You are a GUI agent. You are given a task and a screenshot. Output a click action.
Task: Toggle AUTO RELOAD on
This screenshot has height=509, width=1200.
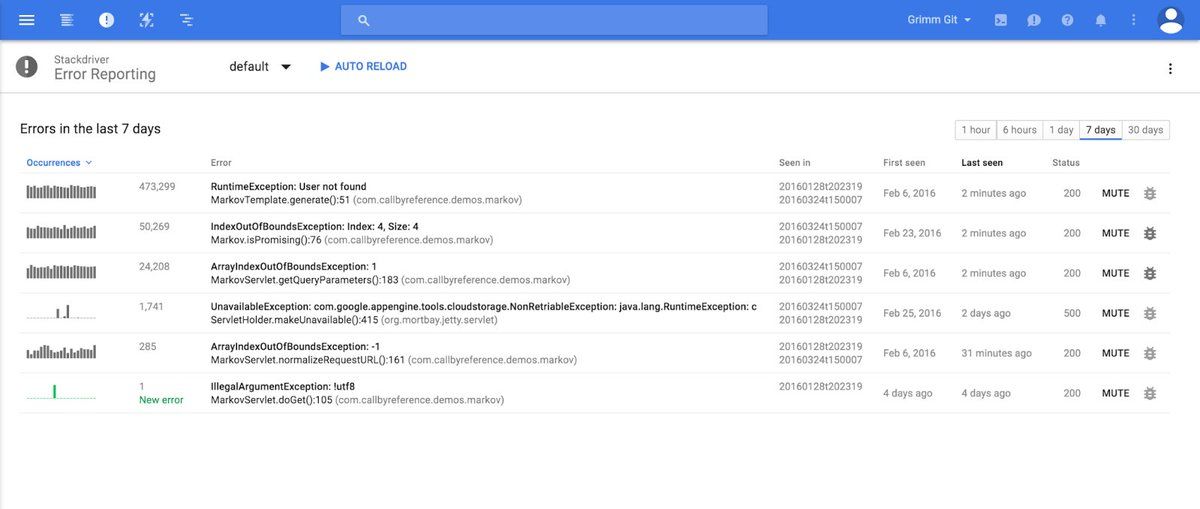[x=362, y=67]
